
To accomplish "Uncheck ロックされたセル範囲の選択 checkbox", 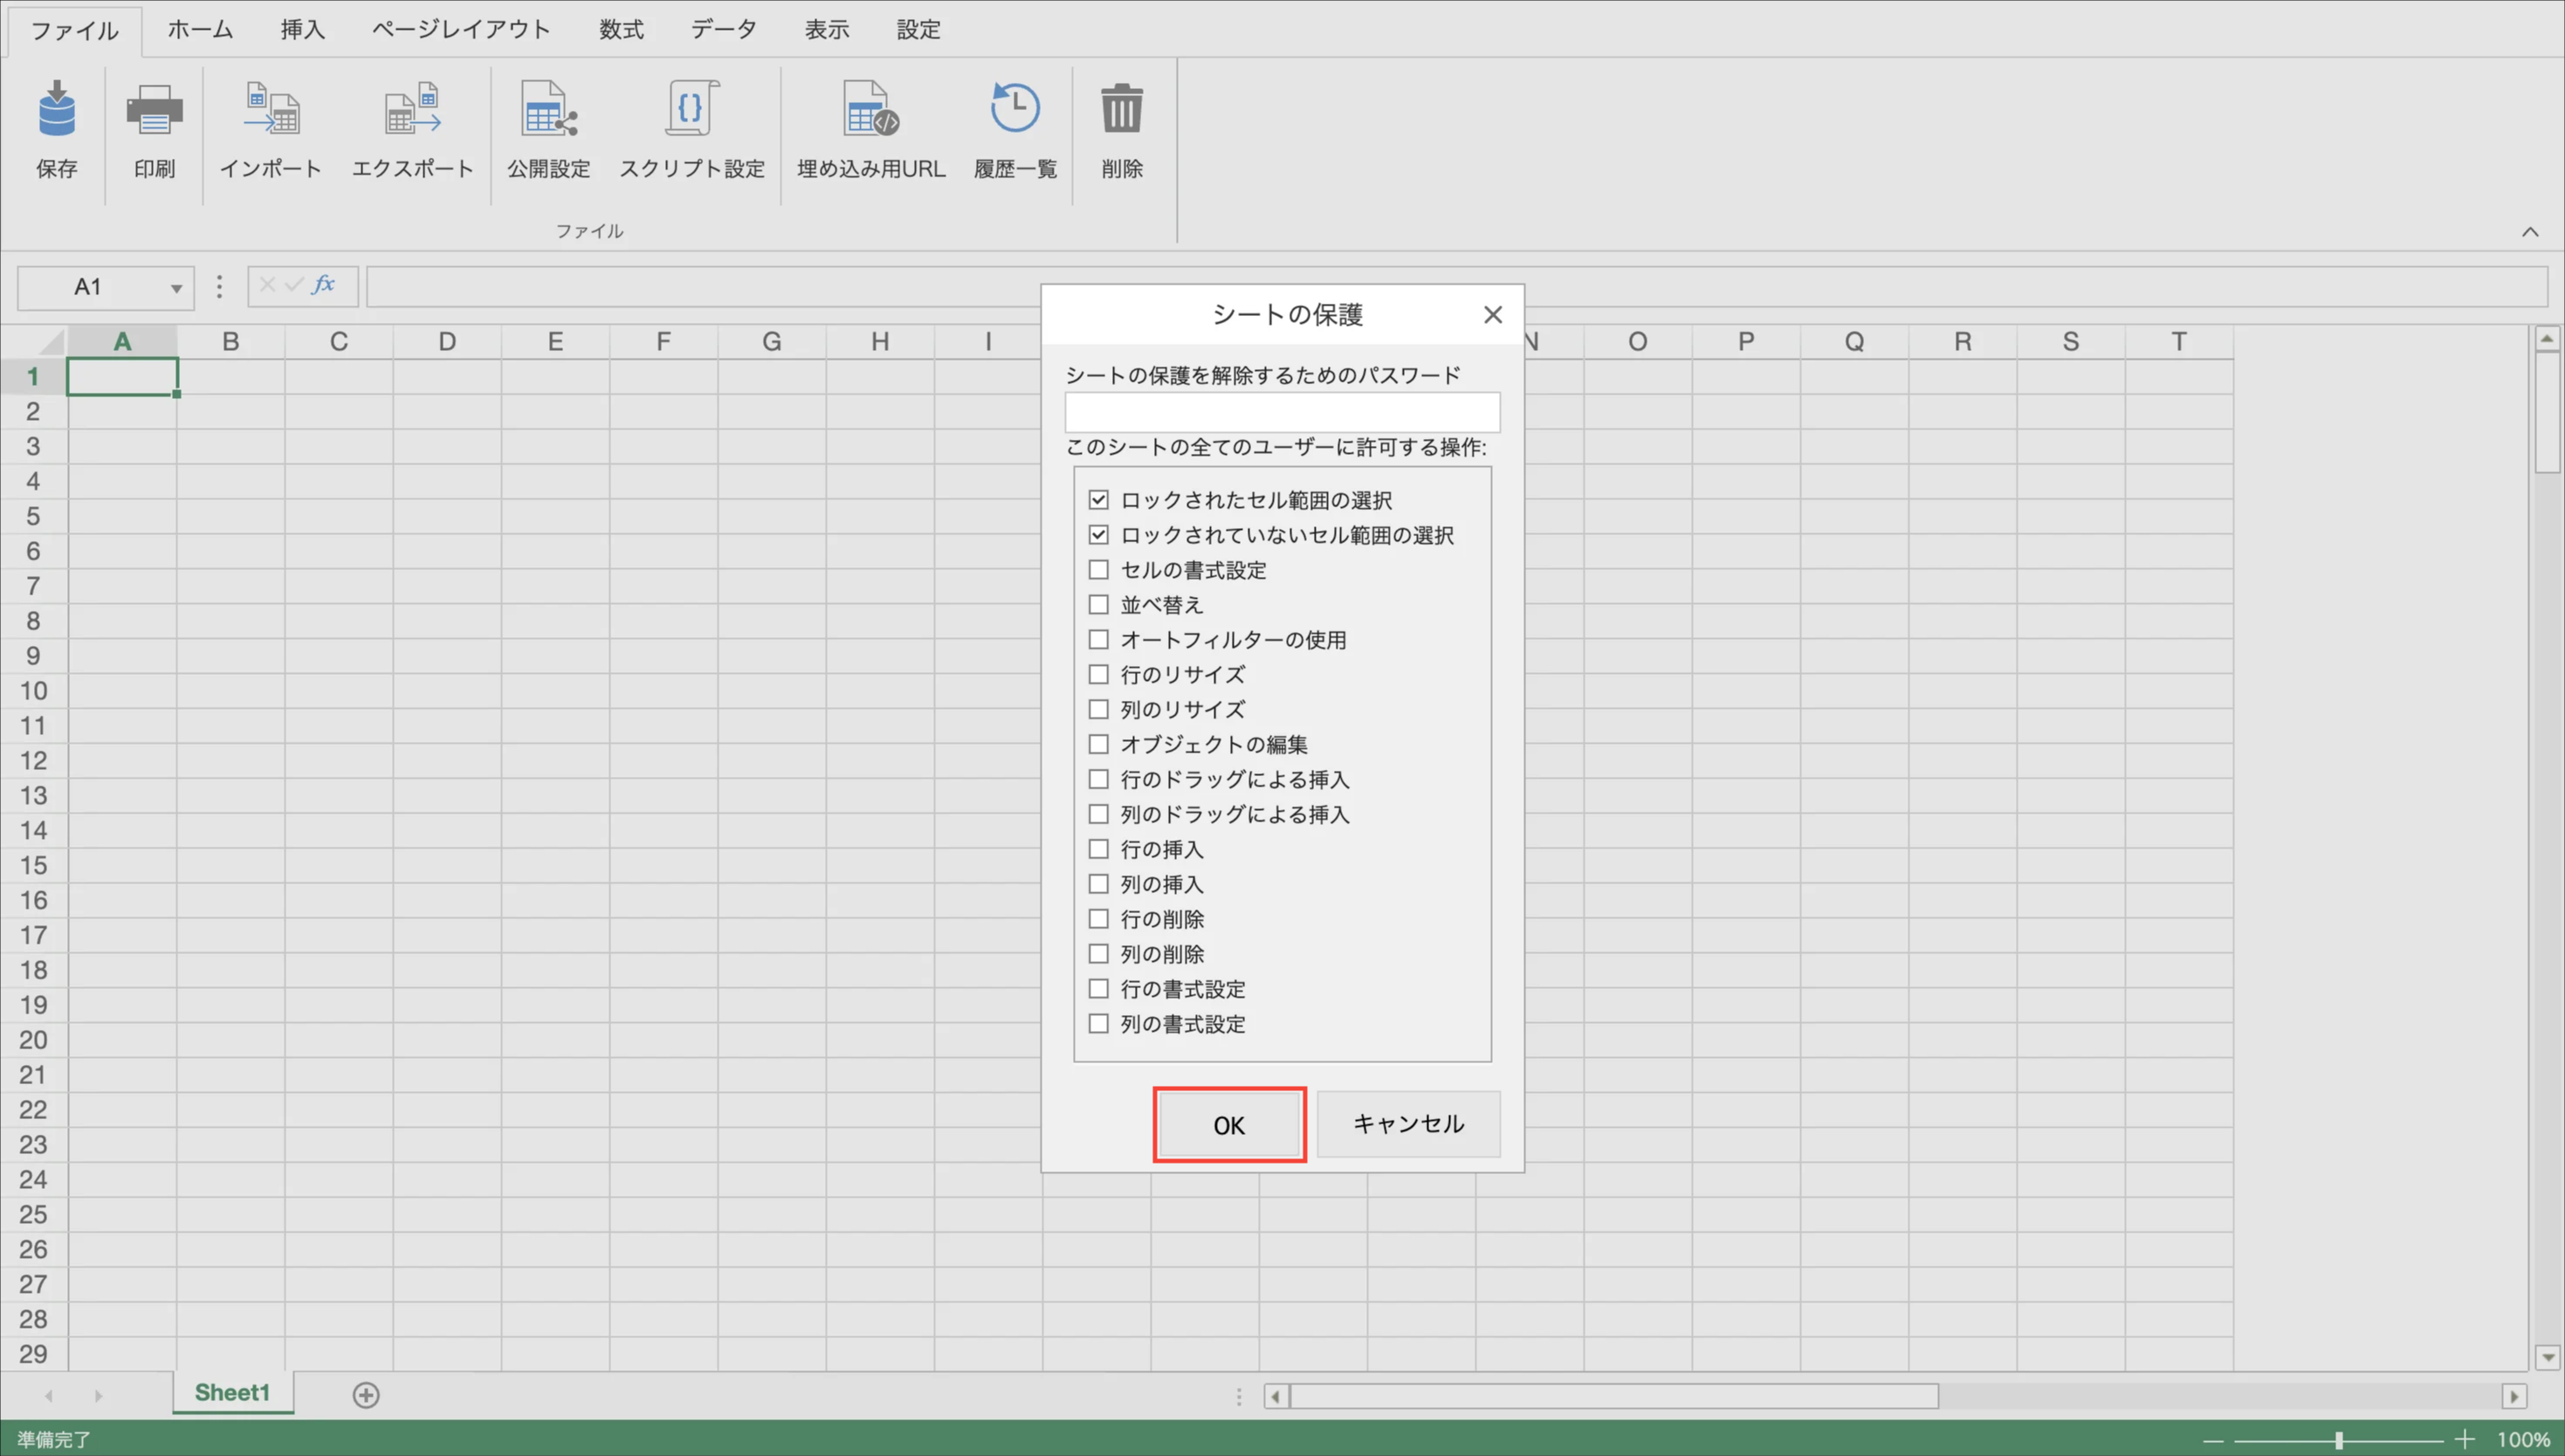I will pos(1098,500).
